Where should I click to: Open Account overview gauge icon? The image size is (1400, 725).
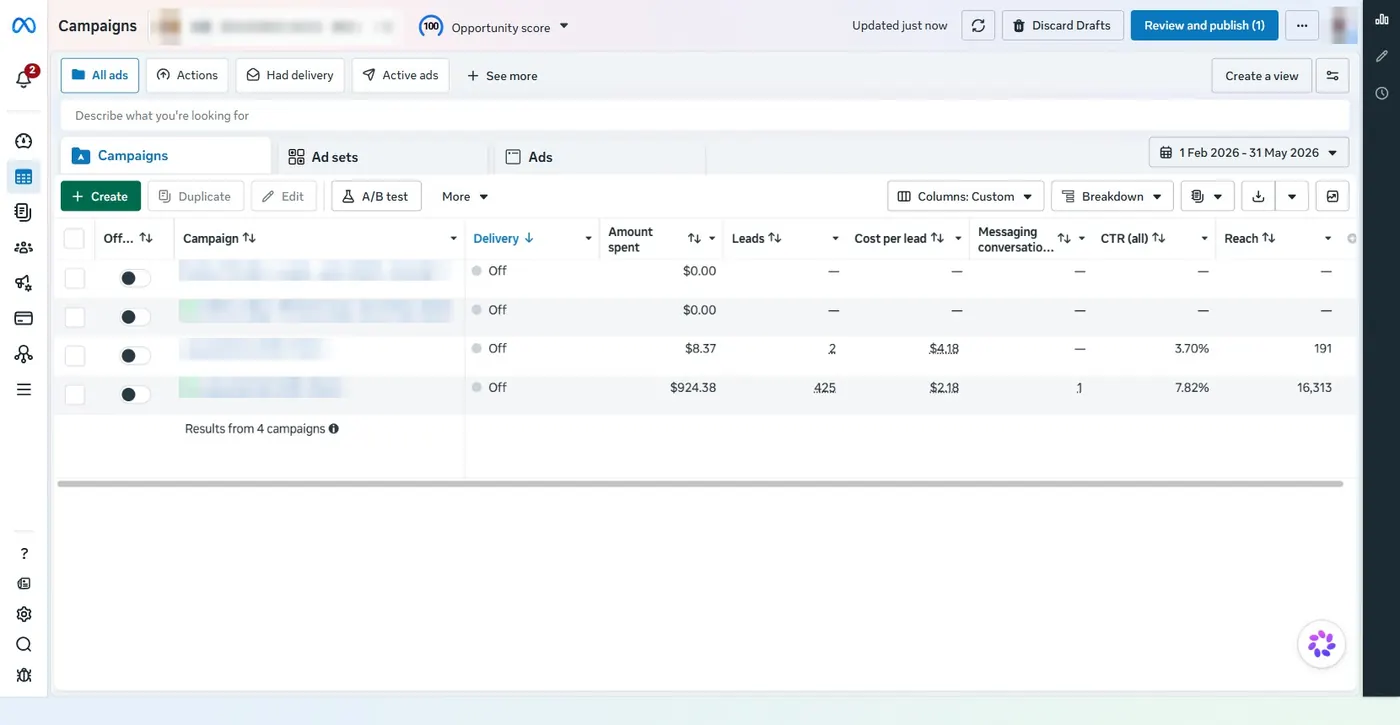pos(24,141)
